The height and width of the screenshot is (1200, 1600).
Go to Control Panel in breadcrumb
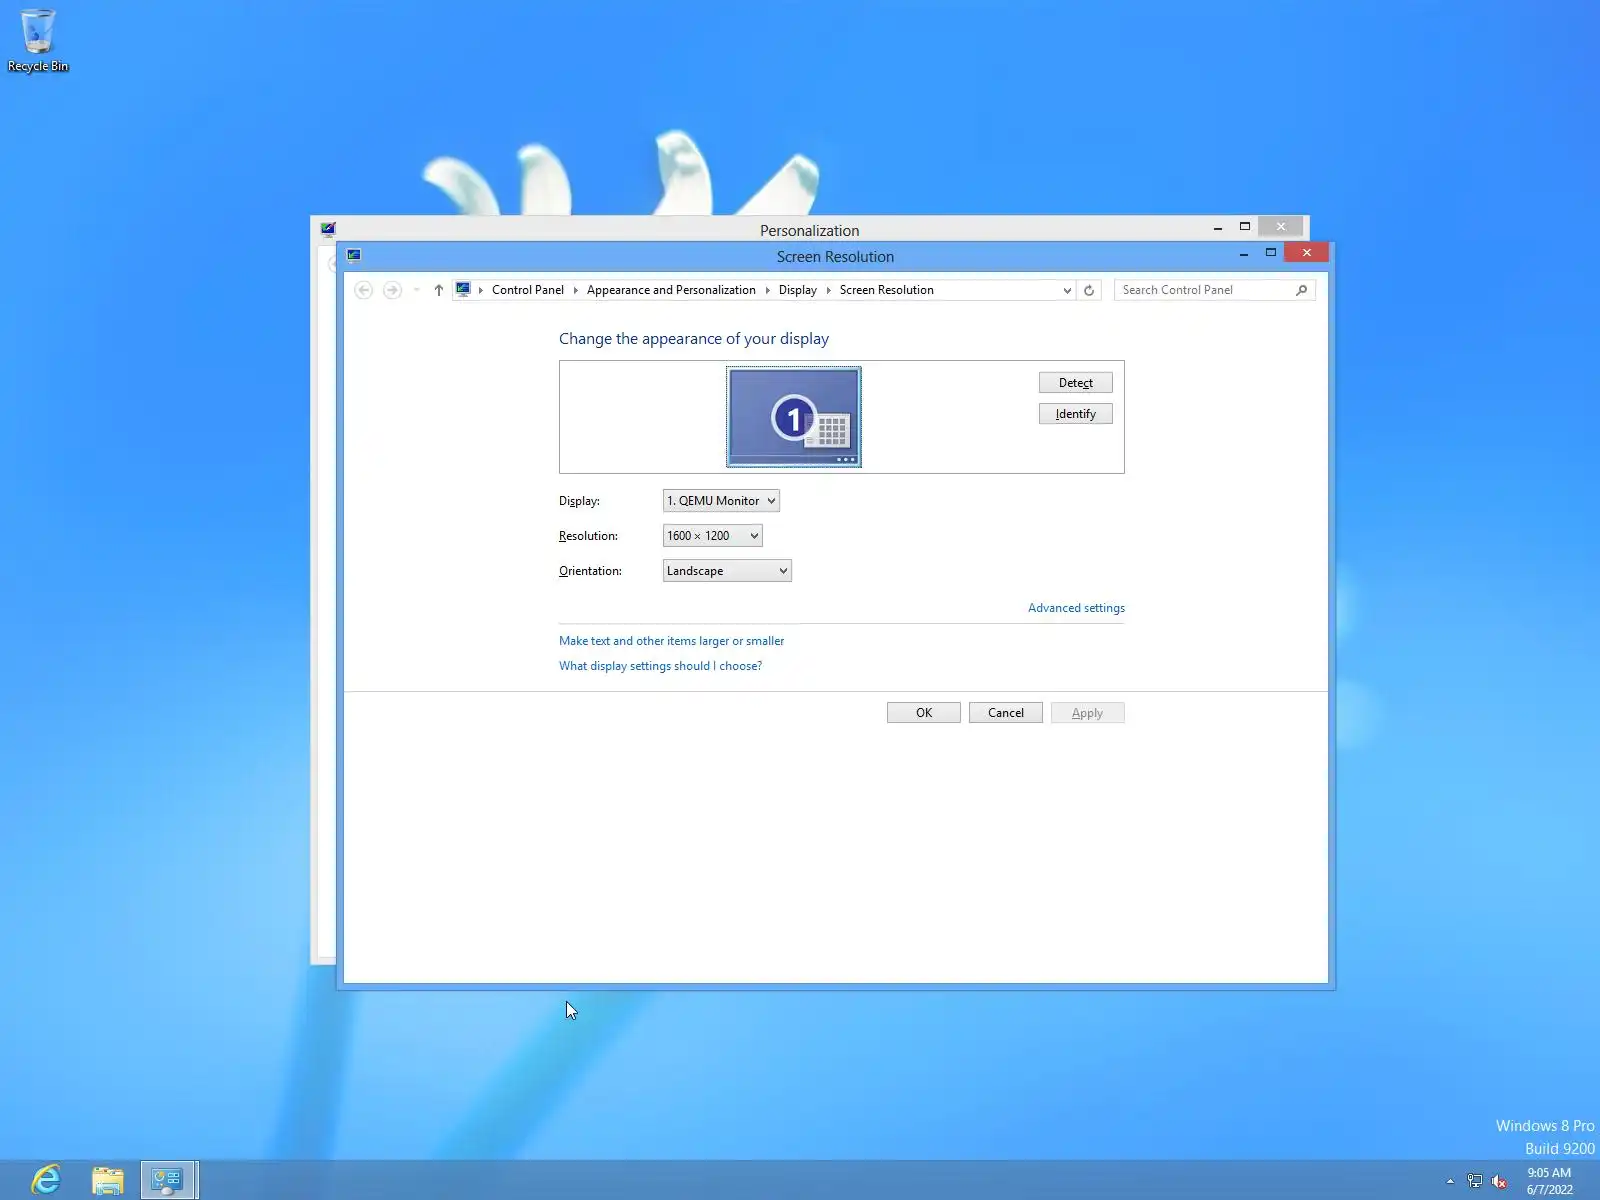coord(528,290)
